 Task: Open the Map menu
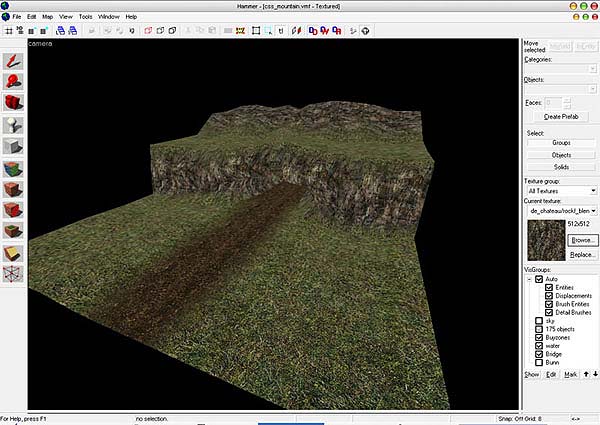[x=48, y=17]
